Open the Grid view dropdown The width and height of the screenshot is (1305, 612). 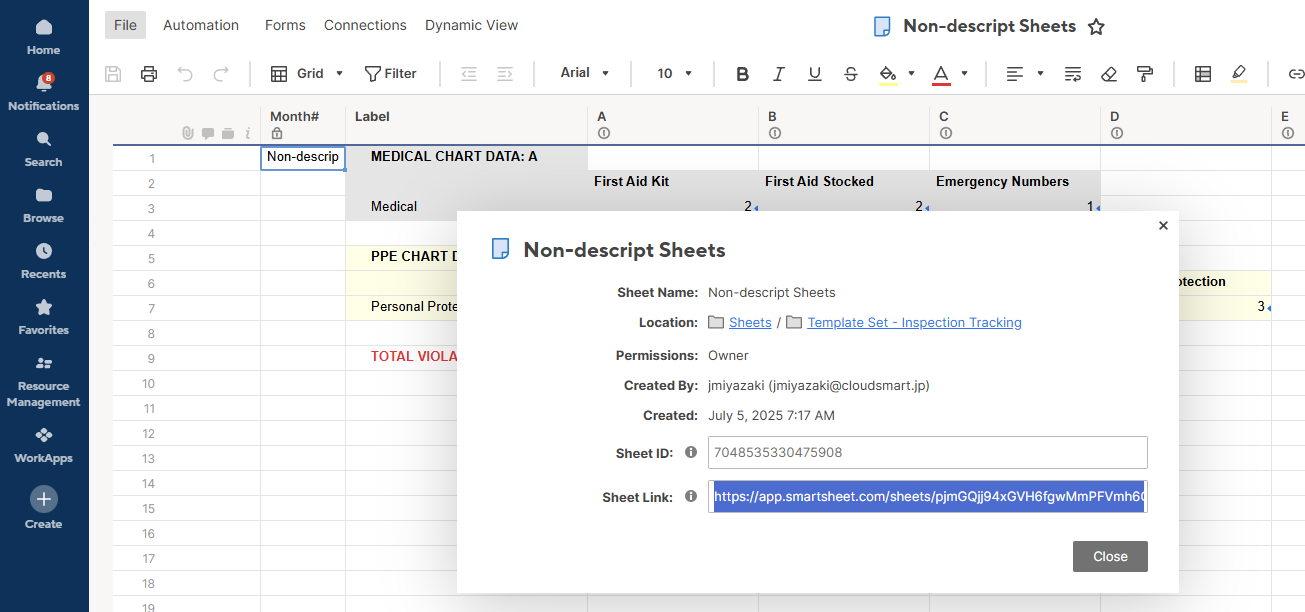[x=307, y=73]
